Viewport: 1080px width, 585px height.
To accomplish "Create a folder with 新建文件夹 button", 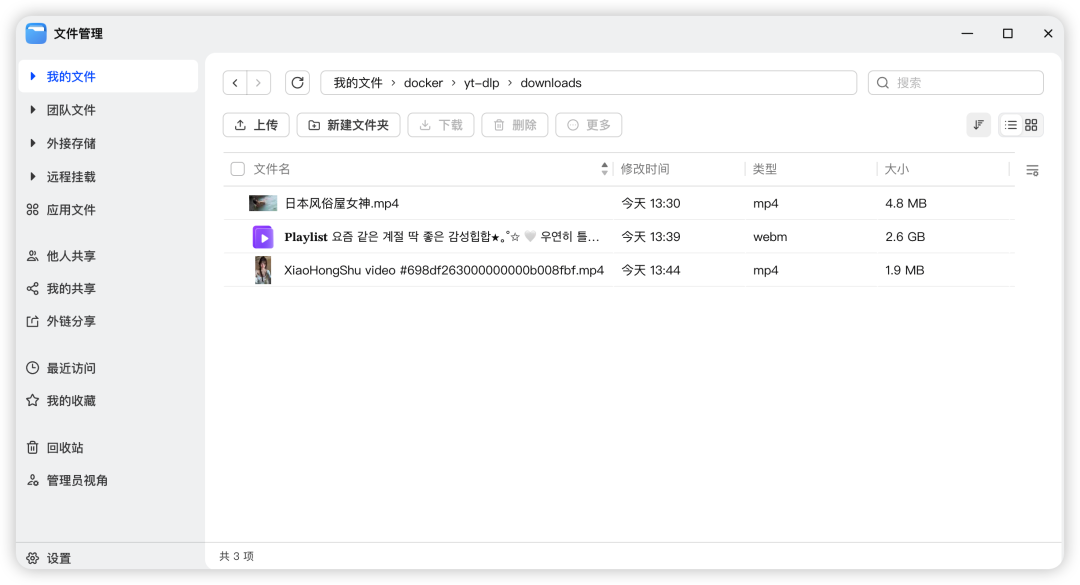I will [348, 124].
